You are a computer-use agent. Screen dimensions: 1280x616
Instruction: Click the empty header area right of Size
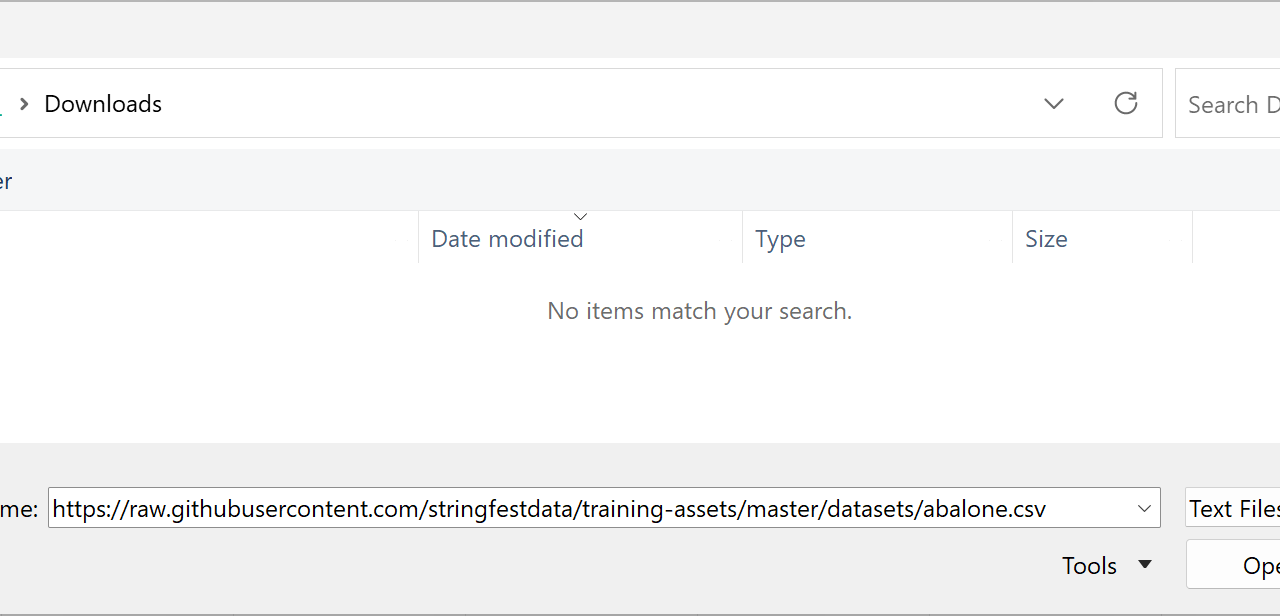1236,239
